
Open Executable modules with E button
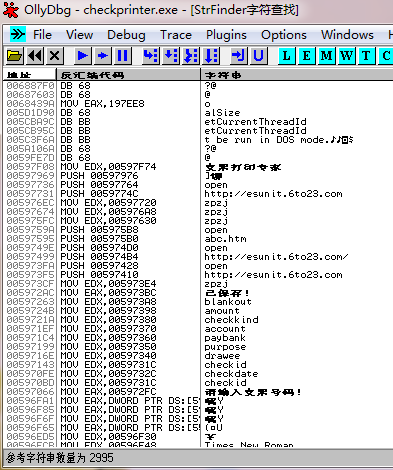pos(306,56)
